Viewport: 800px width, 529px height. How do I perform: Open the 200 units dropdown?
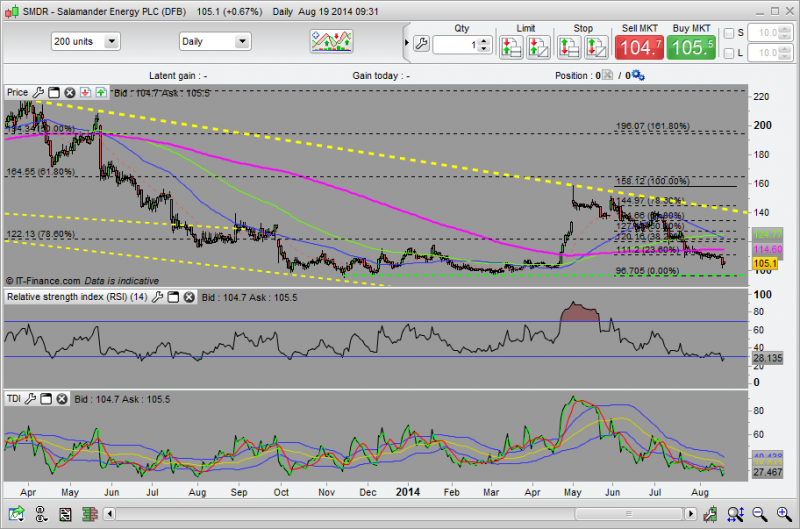click(86, 42)
